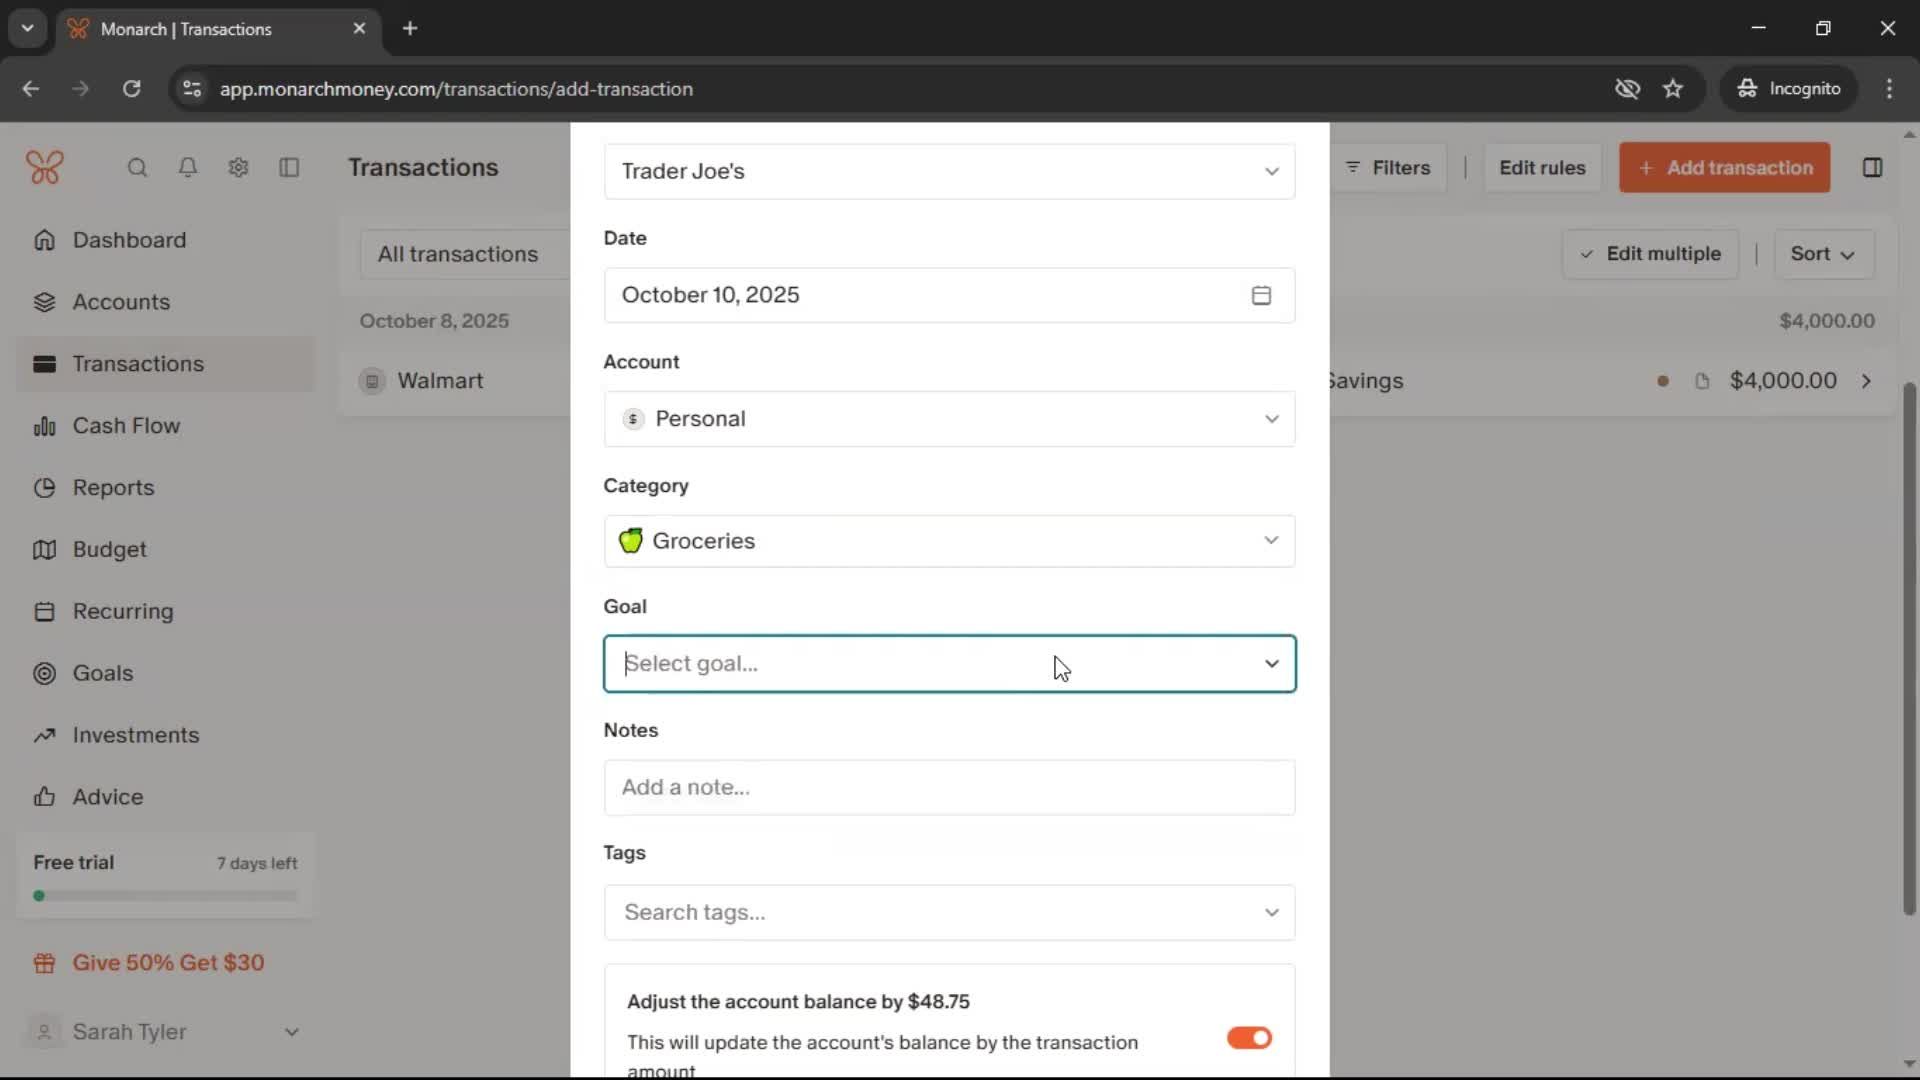This screenshot has height=1080, width=1920.
Task: Open the notifications bell icon
Action: click(x=187, y=168)
